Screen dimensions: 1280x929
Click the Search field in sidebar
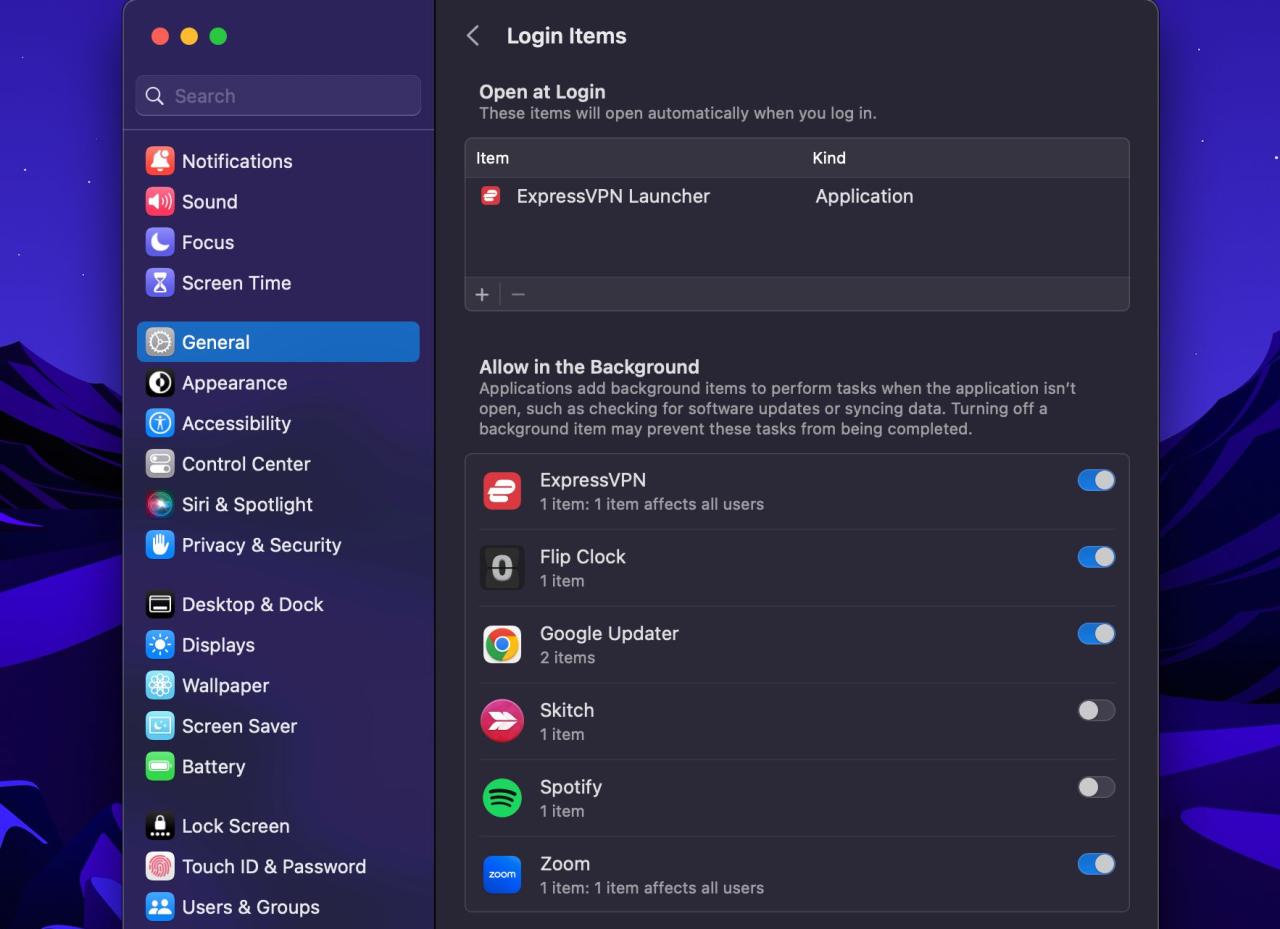[x=278, y=96]
